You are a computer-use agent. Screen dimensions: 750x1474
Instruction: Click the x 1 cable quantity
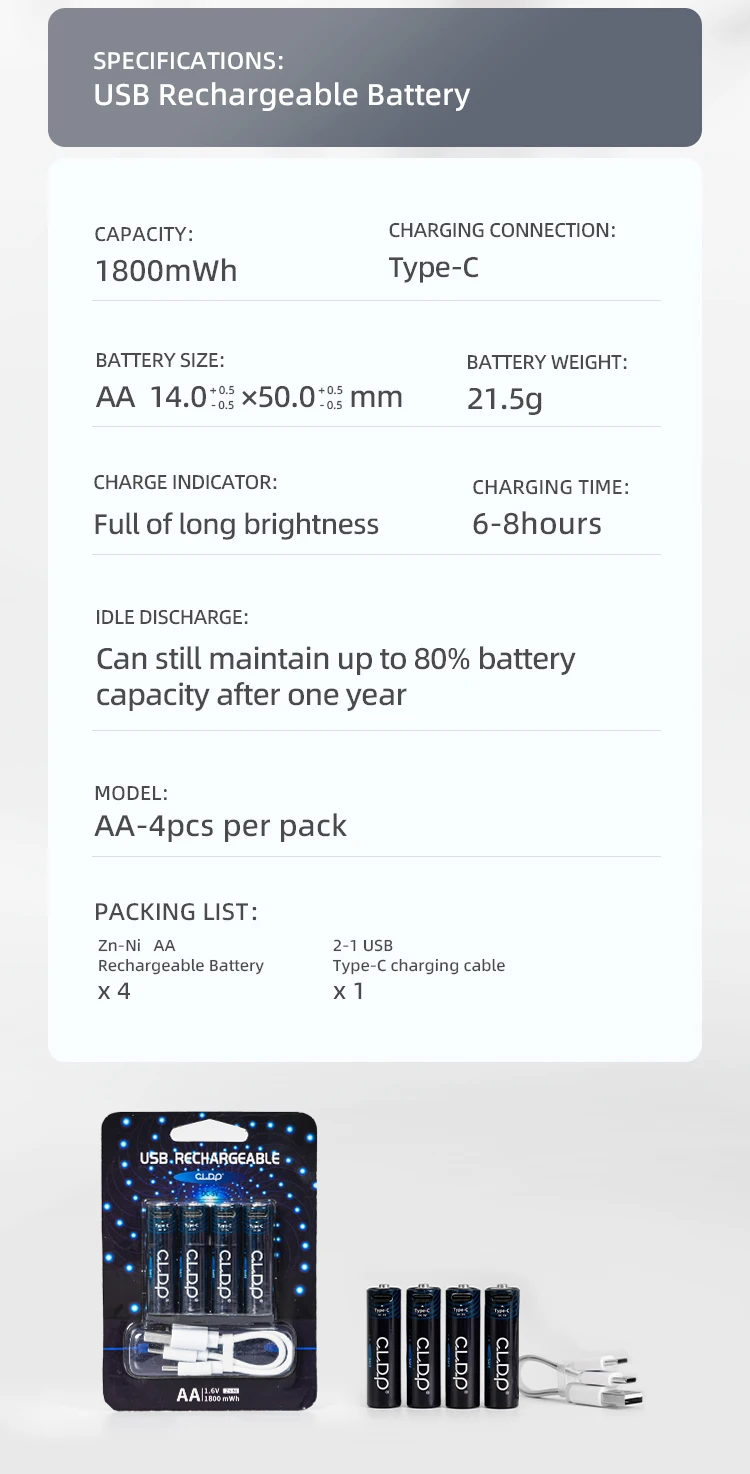pos(348,991)
